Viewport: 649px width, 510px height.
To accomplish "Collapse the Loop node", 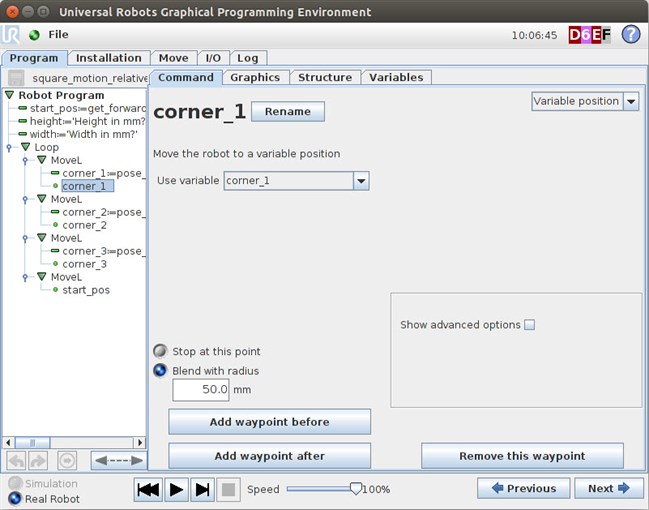I will pyautogui.click(x=26, y=147).
